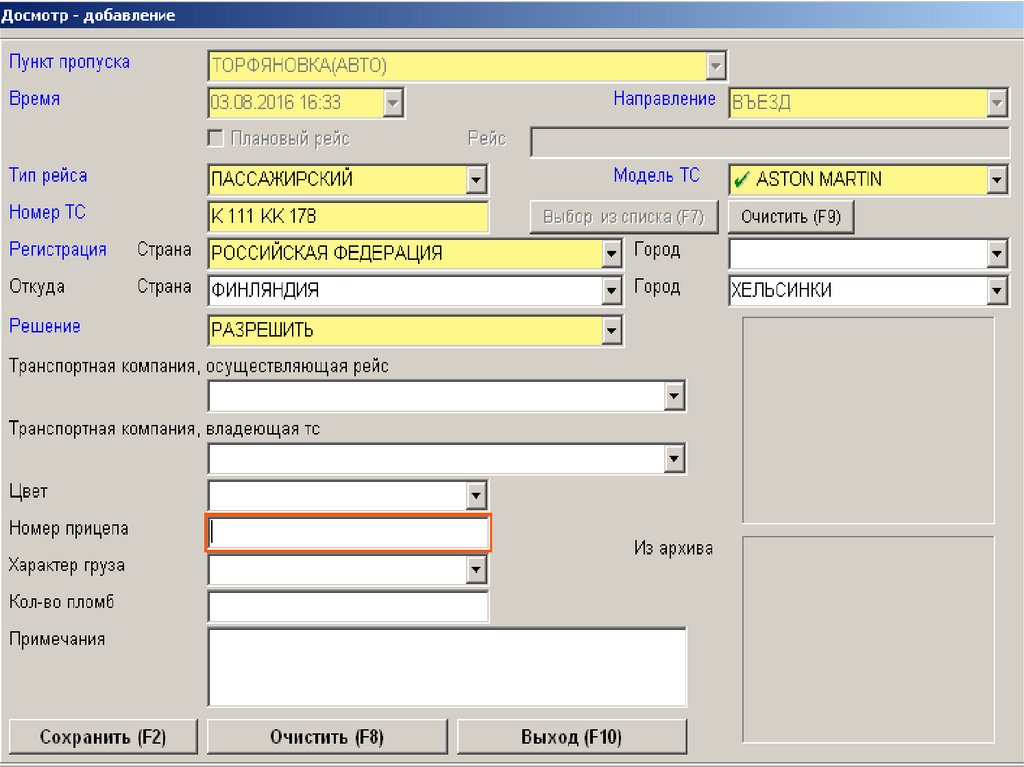The height and width of the screenshot is (767, 1024).
Task: Open the Цвет color dropdown
Action: click(477, 495)
